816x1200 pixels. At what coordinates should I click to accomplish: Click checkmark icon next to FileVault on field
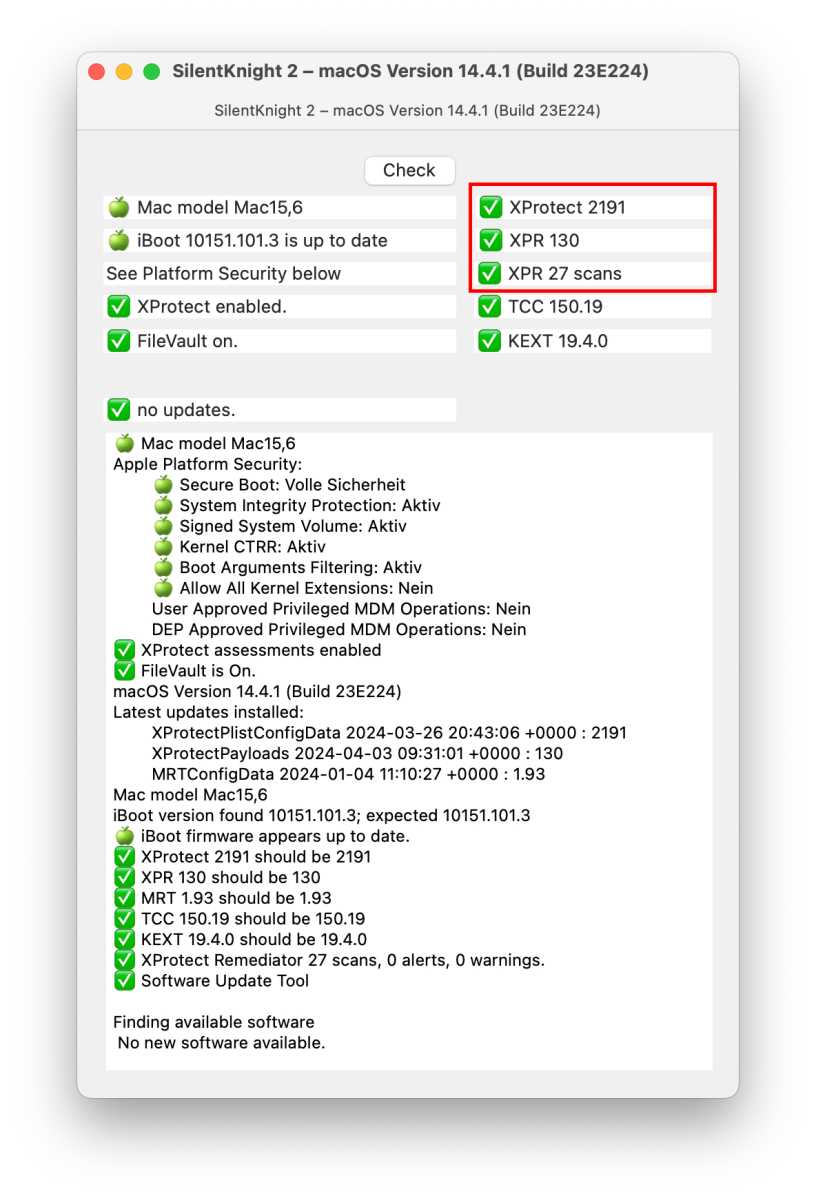coord(119,341)
